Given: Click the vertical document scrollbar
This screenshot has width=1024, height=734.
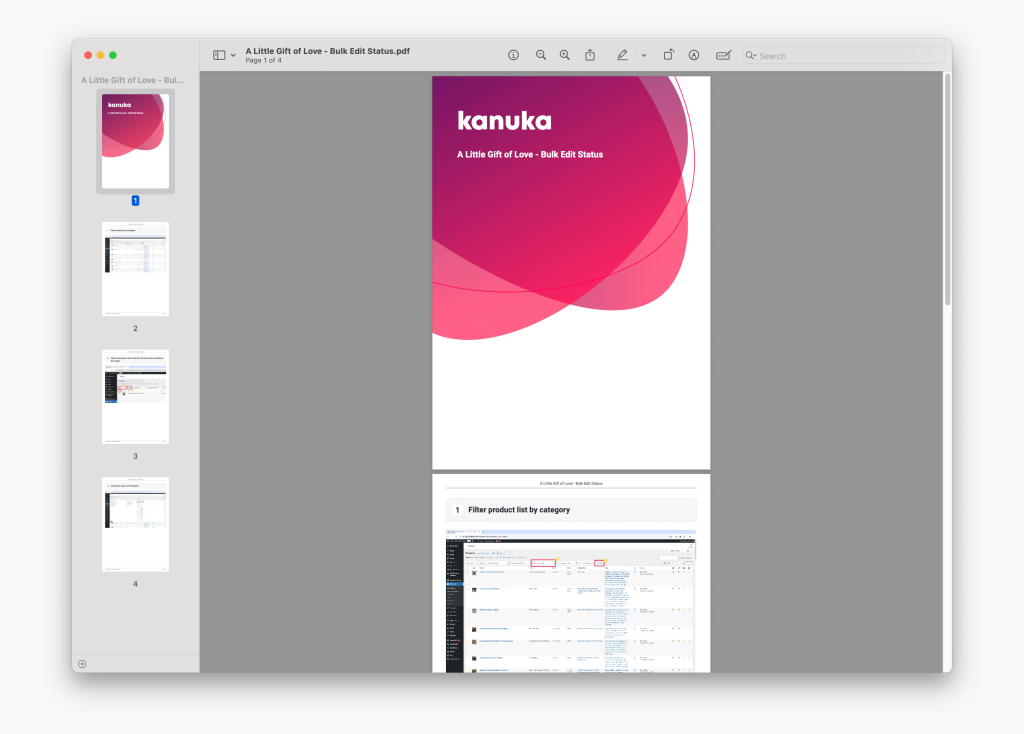Looking at the screenshot, I should [947, 189].
